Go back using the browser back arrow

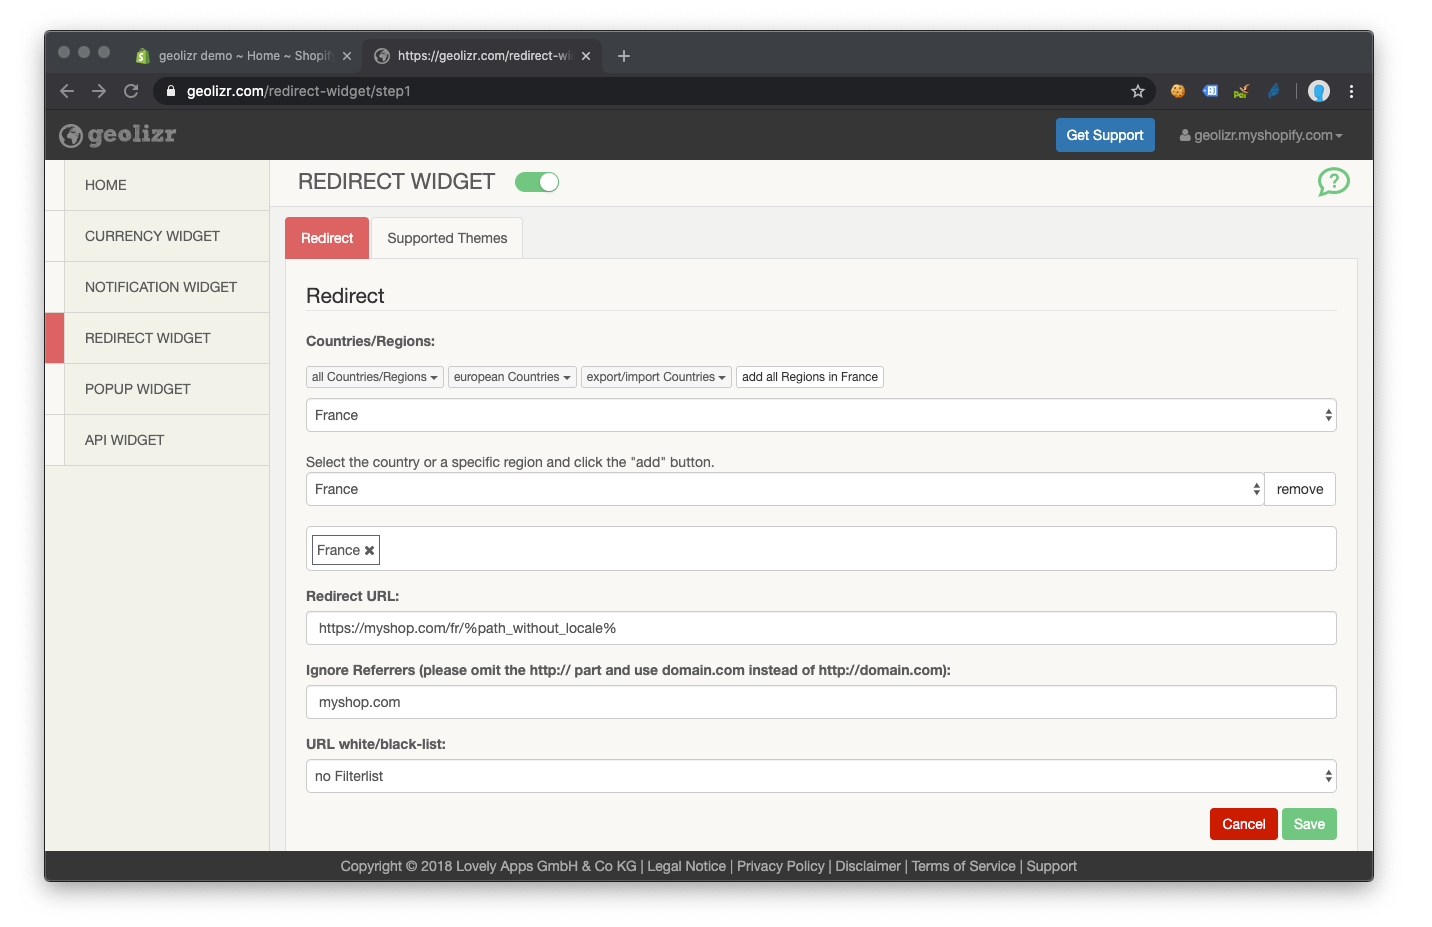67,91
